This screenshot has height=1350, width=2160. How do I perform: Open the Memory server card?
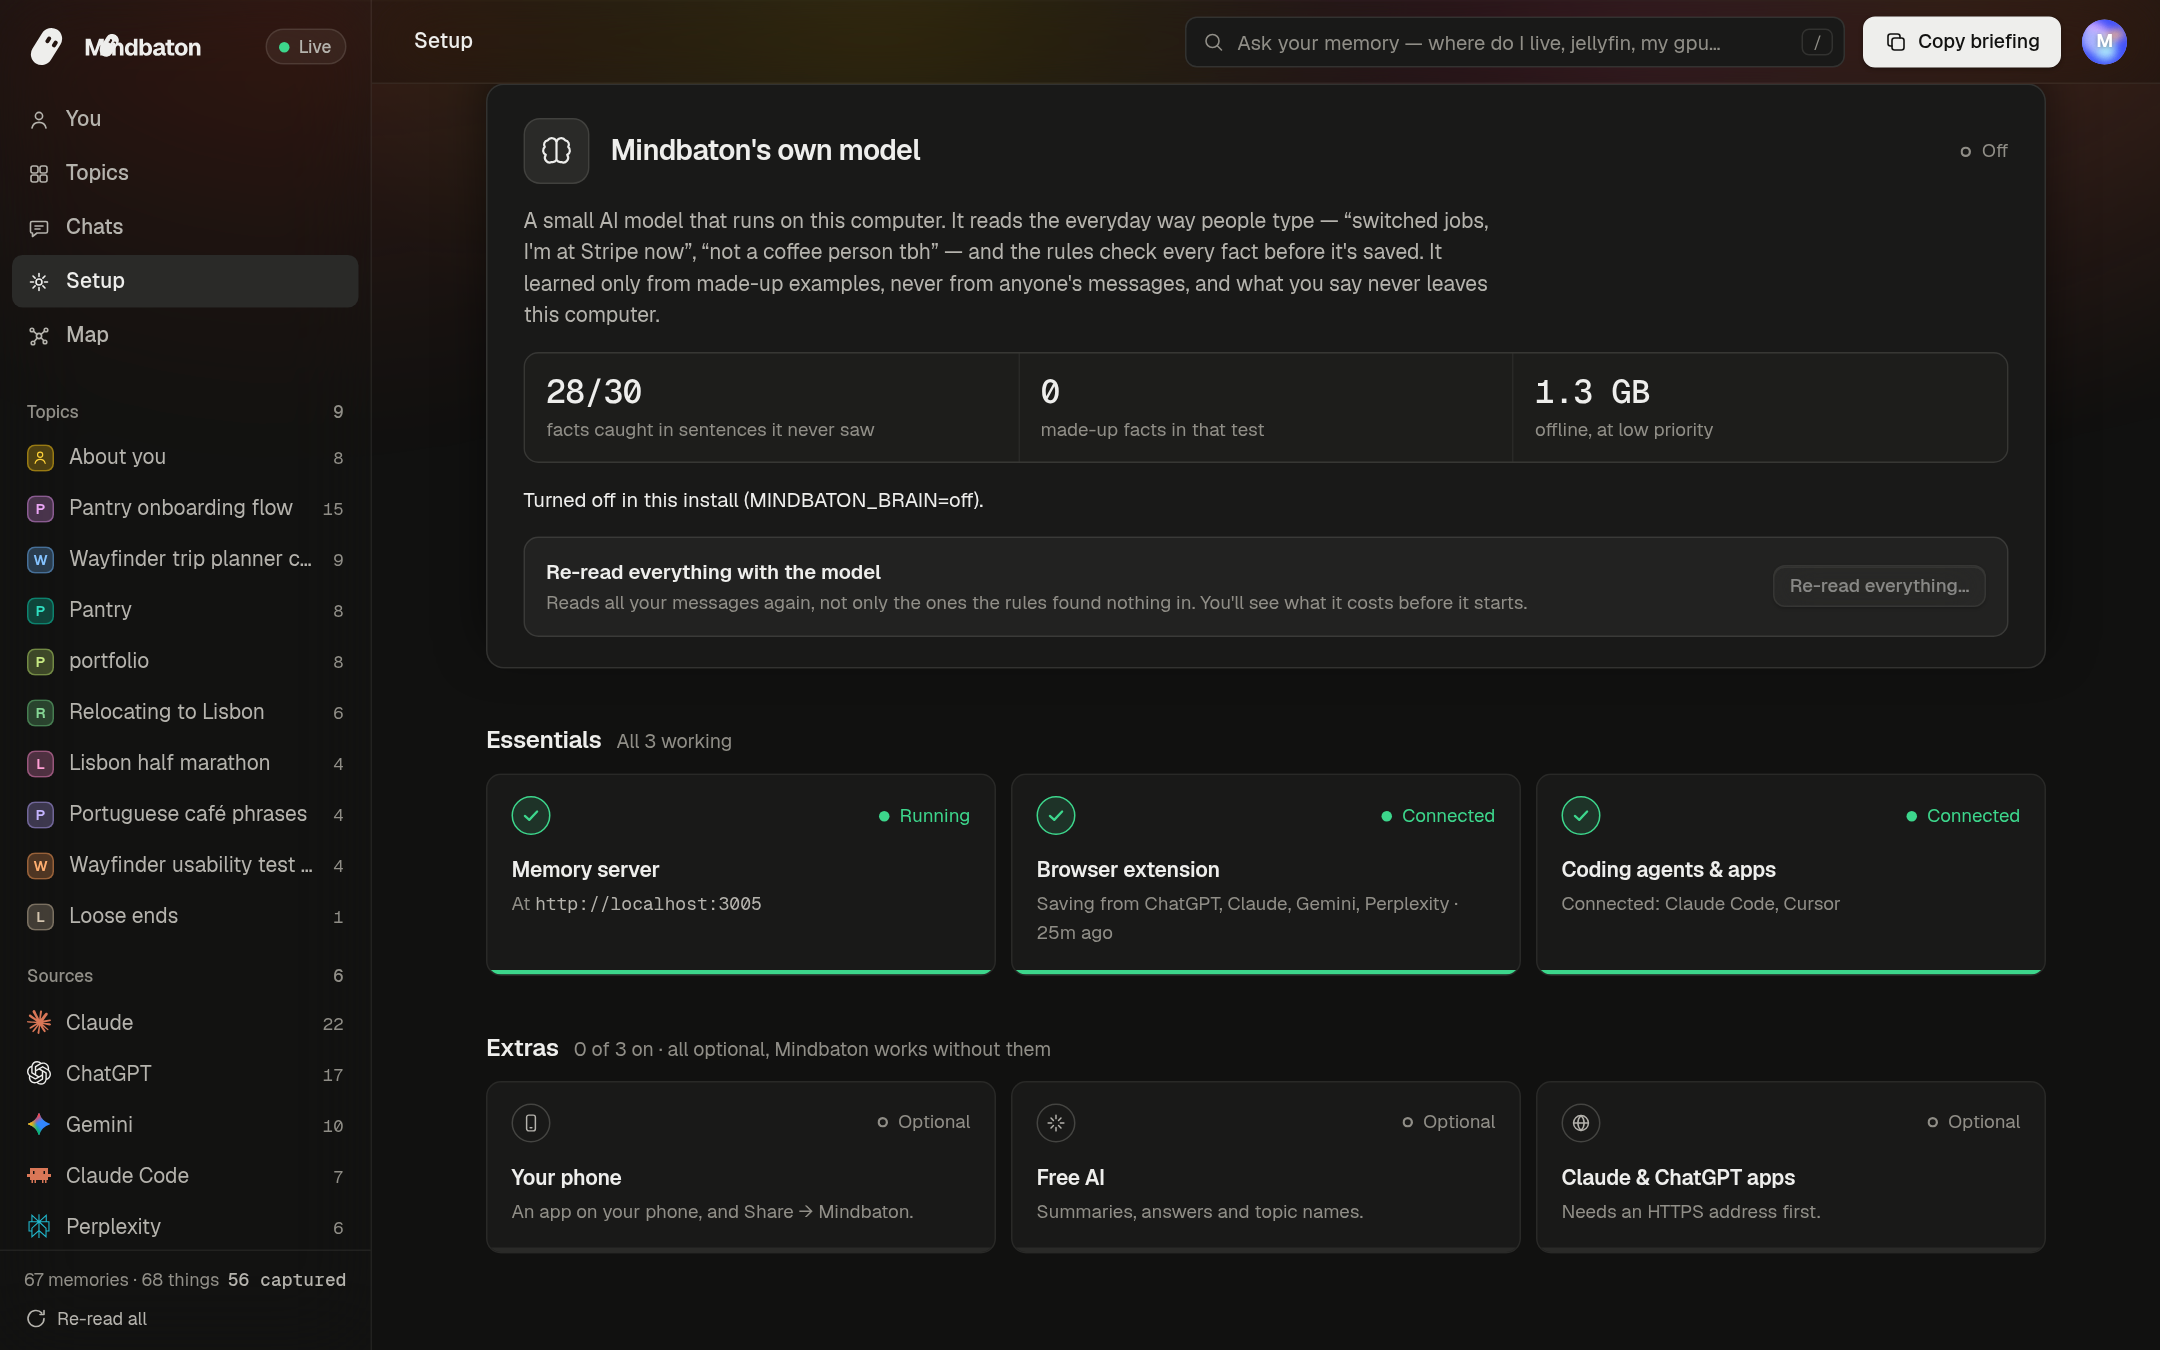[x=740, y=874]
